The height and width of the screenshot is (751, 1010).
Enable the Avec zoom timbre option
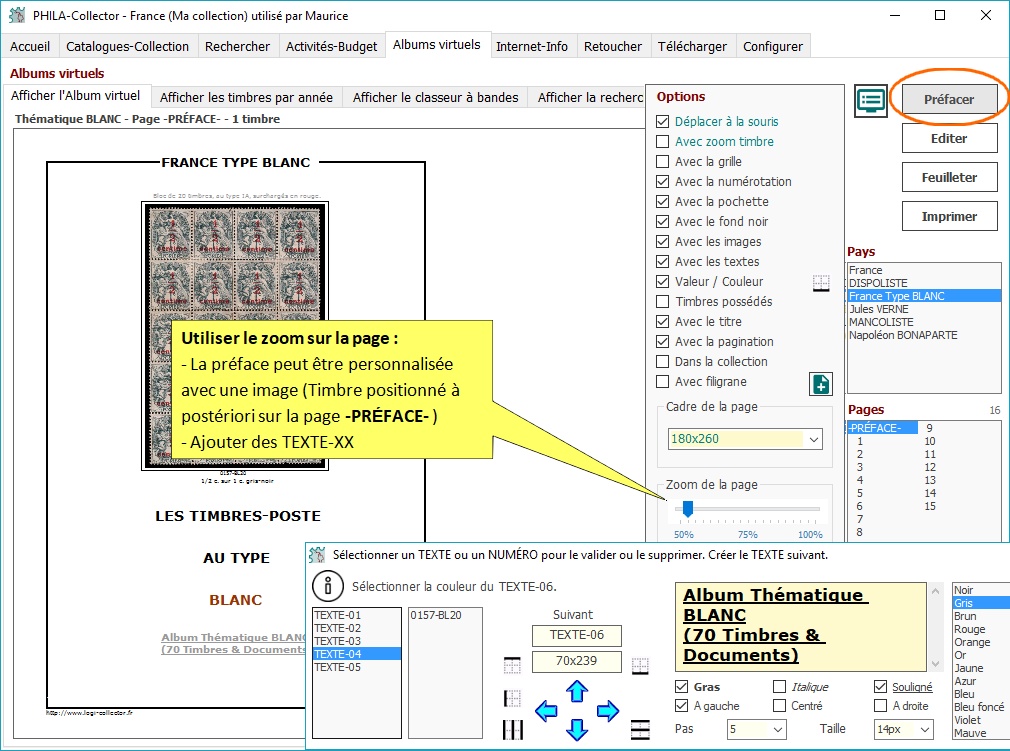coord(662,142)
